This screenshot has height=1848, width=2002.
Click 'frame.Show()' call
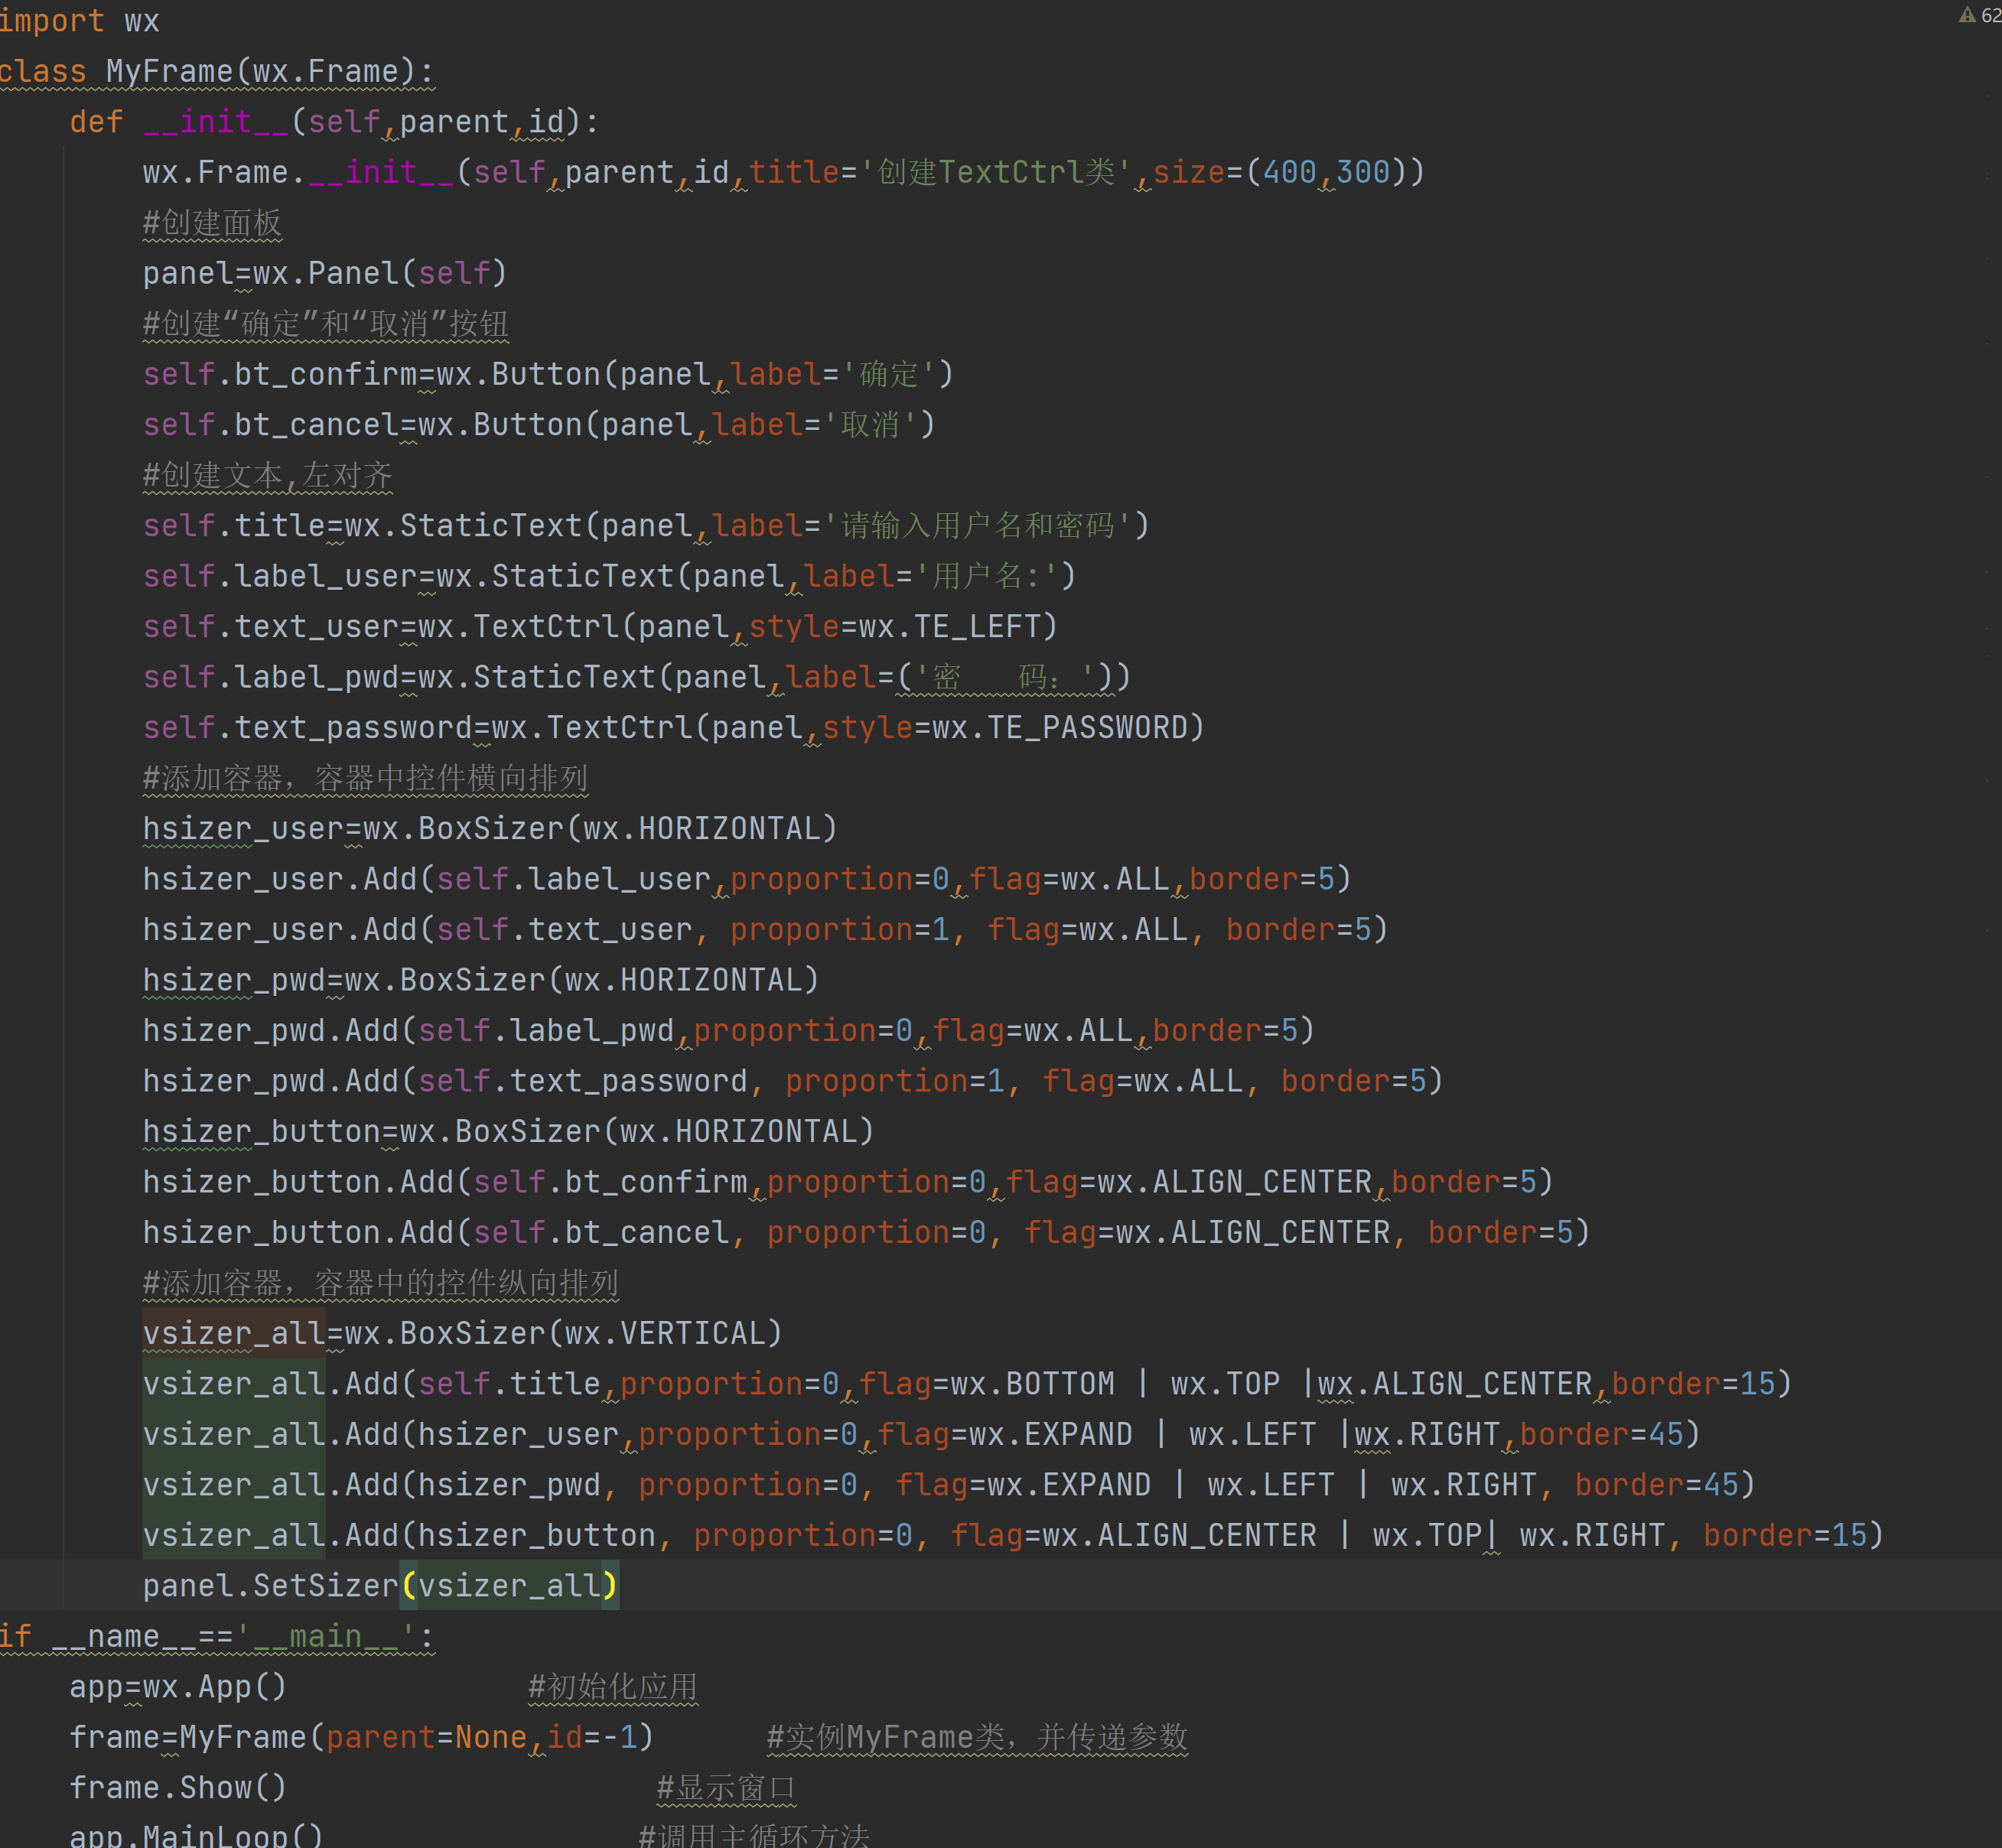point(177,1788)
